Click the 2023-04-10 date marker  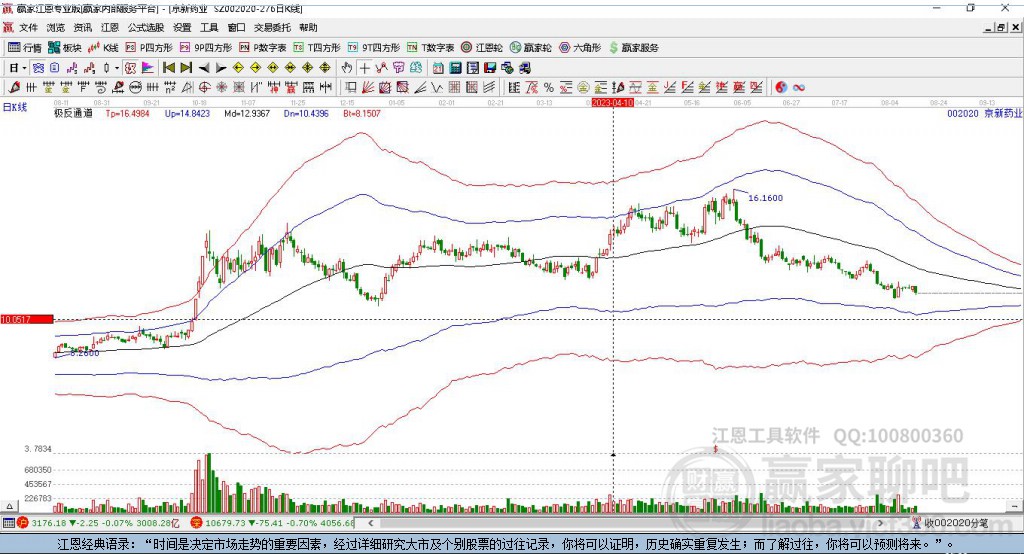click(613, 103)
